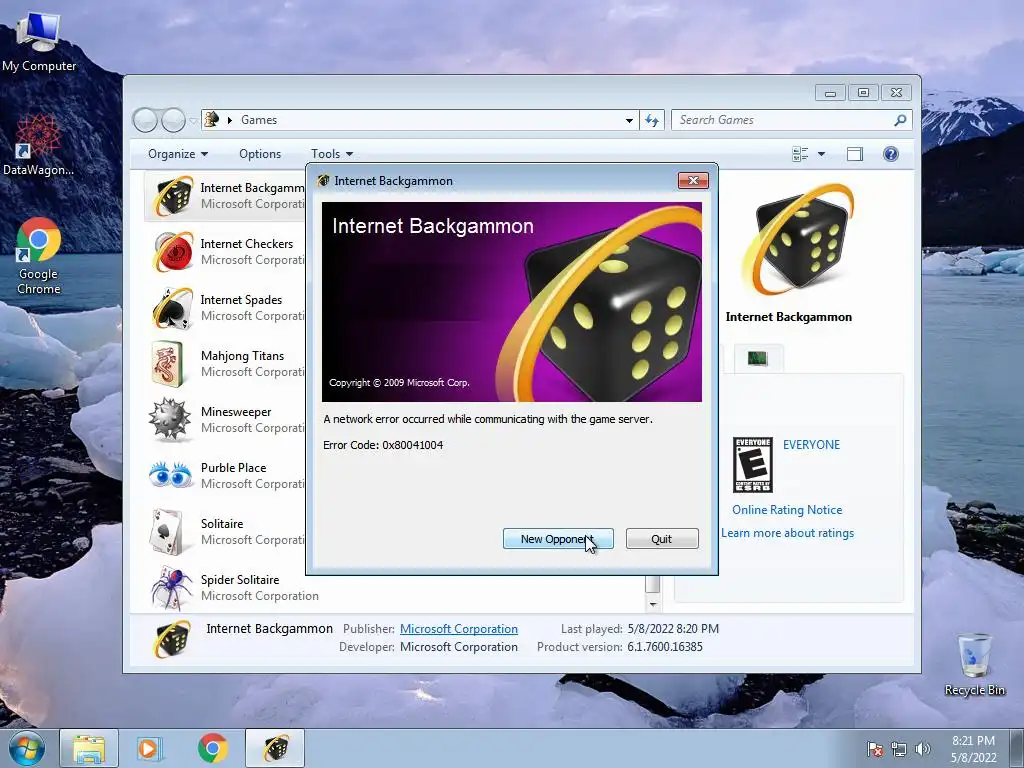Toggle the preview pane icon
1024x768 pixels.
[855, 154]
